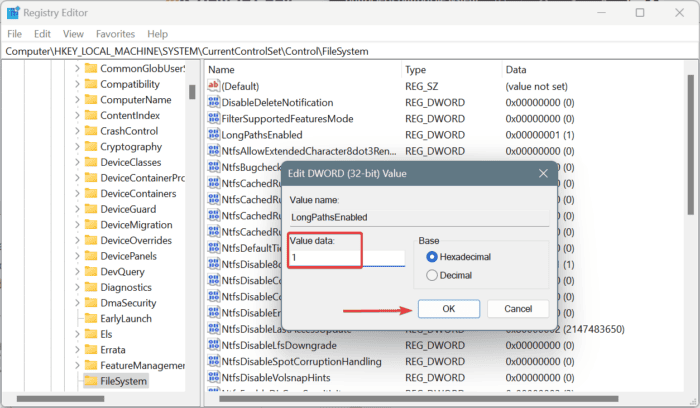
Task: Click the LongPathsEnabled DWORD icon
Action: coord(214,134)
